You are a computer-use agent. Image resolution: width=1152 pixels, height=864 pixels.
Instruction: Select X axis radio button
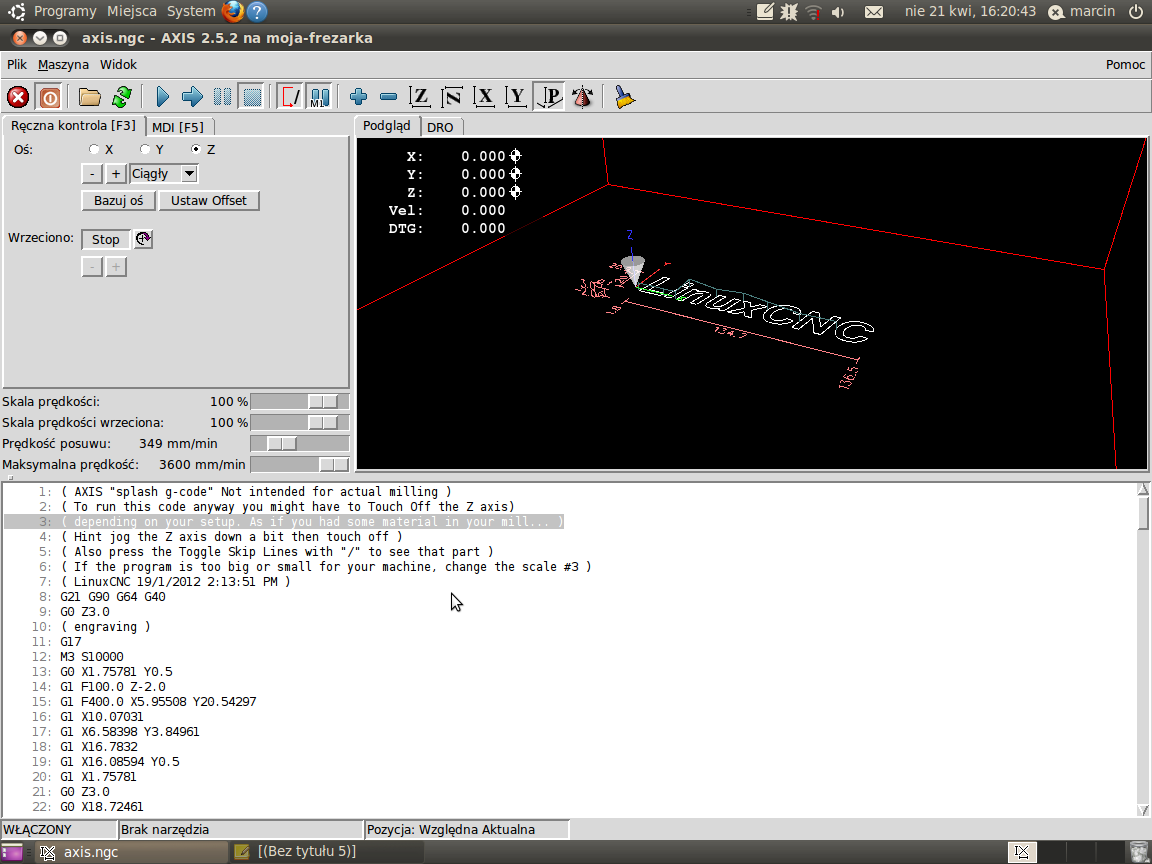tap(94, 149)
